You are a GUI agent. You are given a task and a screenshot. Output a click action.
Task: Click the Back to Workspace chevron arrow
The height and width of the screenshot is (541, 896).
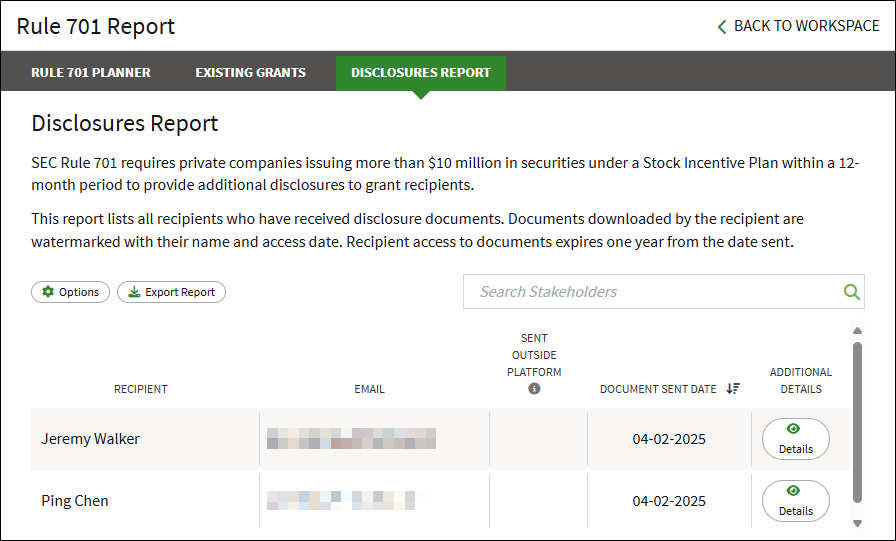[x=722, y=26]
